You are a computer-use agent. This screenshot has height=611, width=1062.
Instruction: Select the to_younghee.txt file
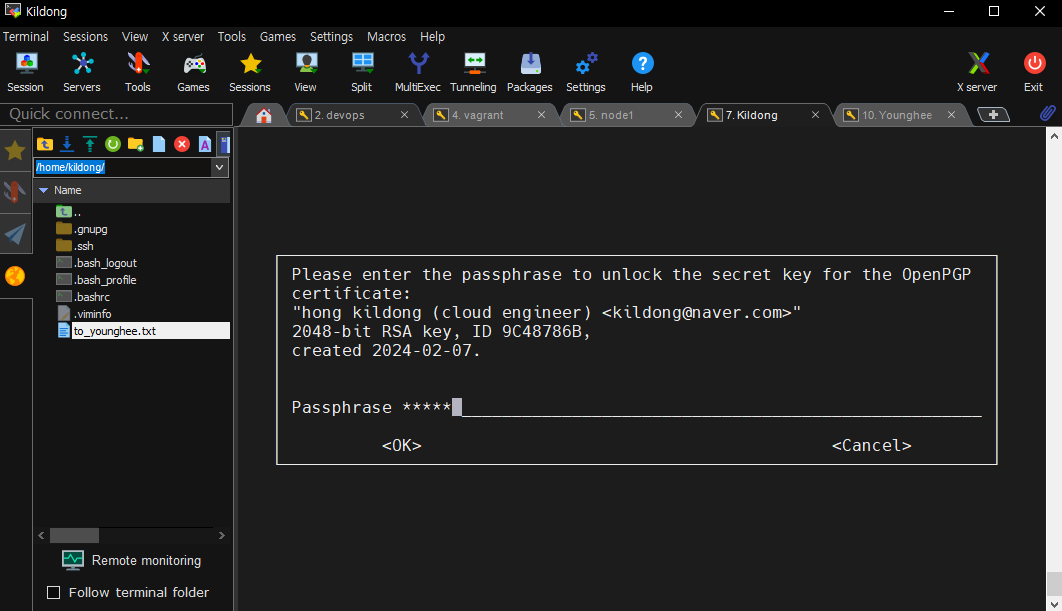(144, 331)
